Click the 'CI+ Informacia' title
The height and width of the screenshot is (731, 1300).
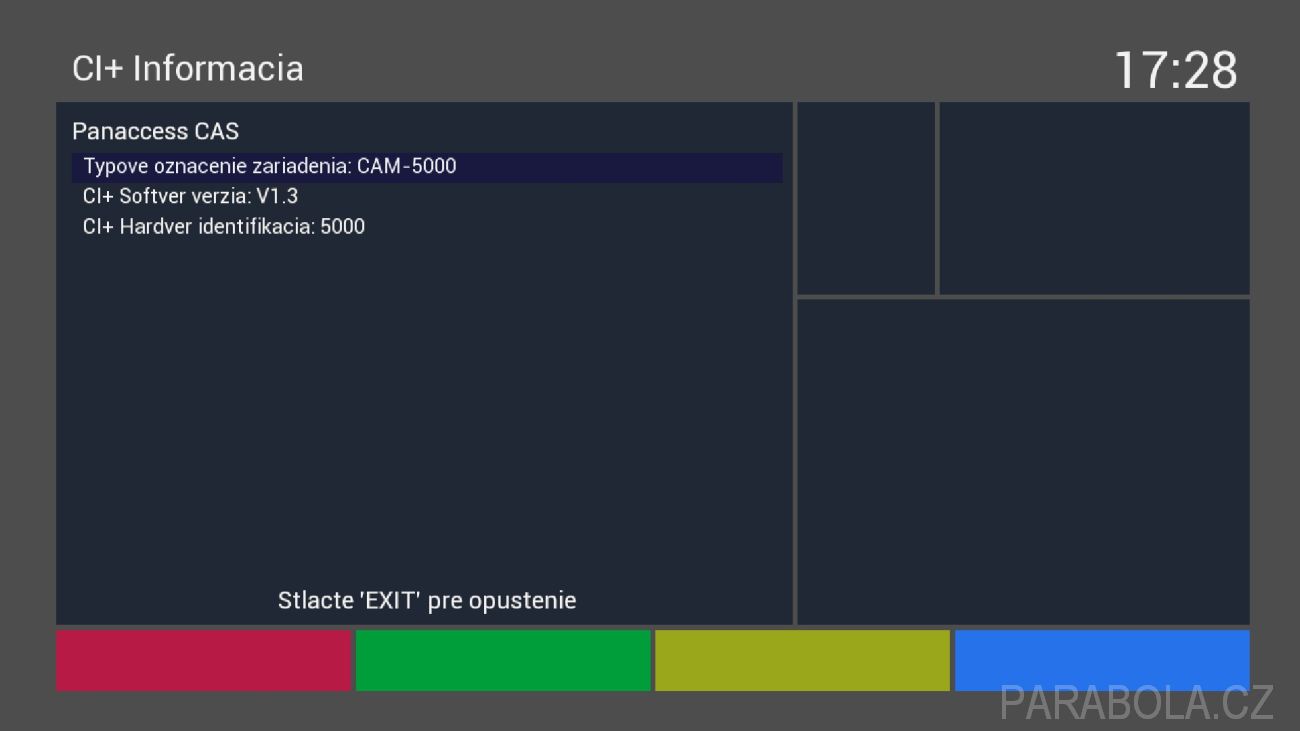[x=188, y=68]
